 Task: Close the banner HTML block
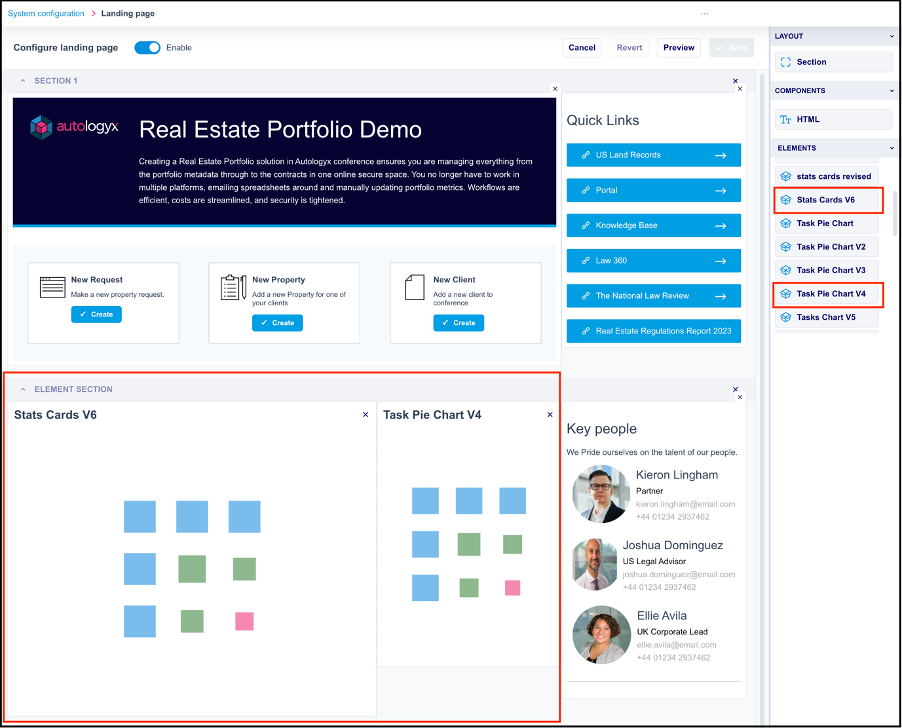click(555, 89)
